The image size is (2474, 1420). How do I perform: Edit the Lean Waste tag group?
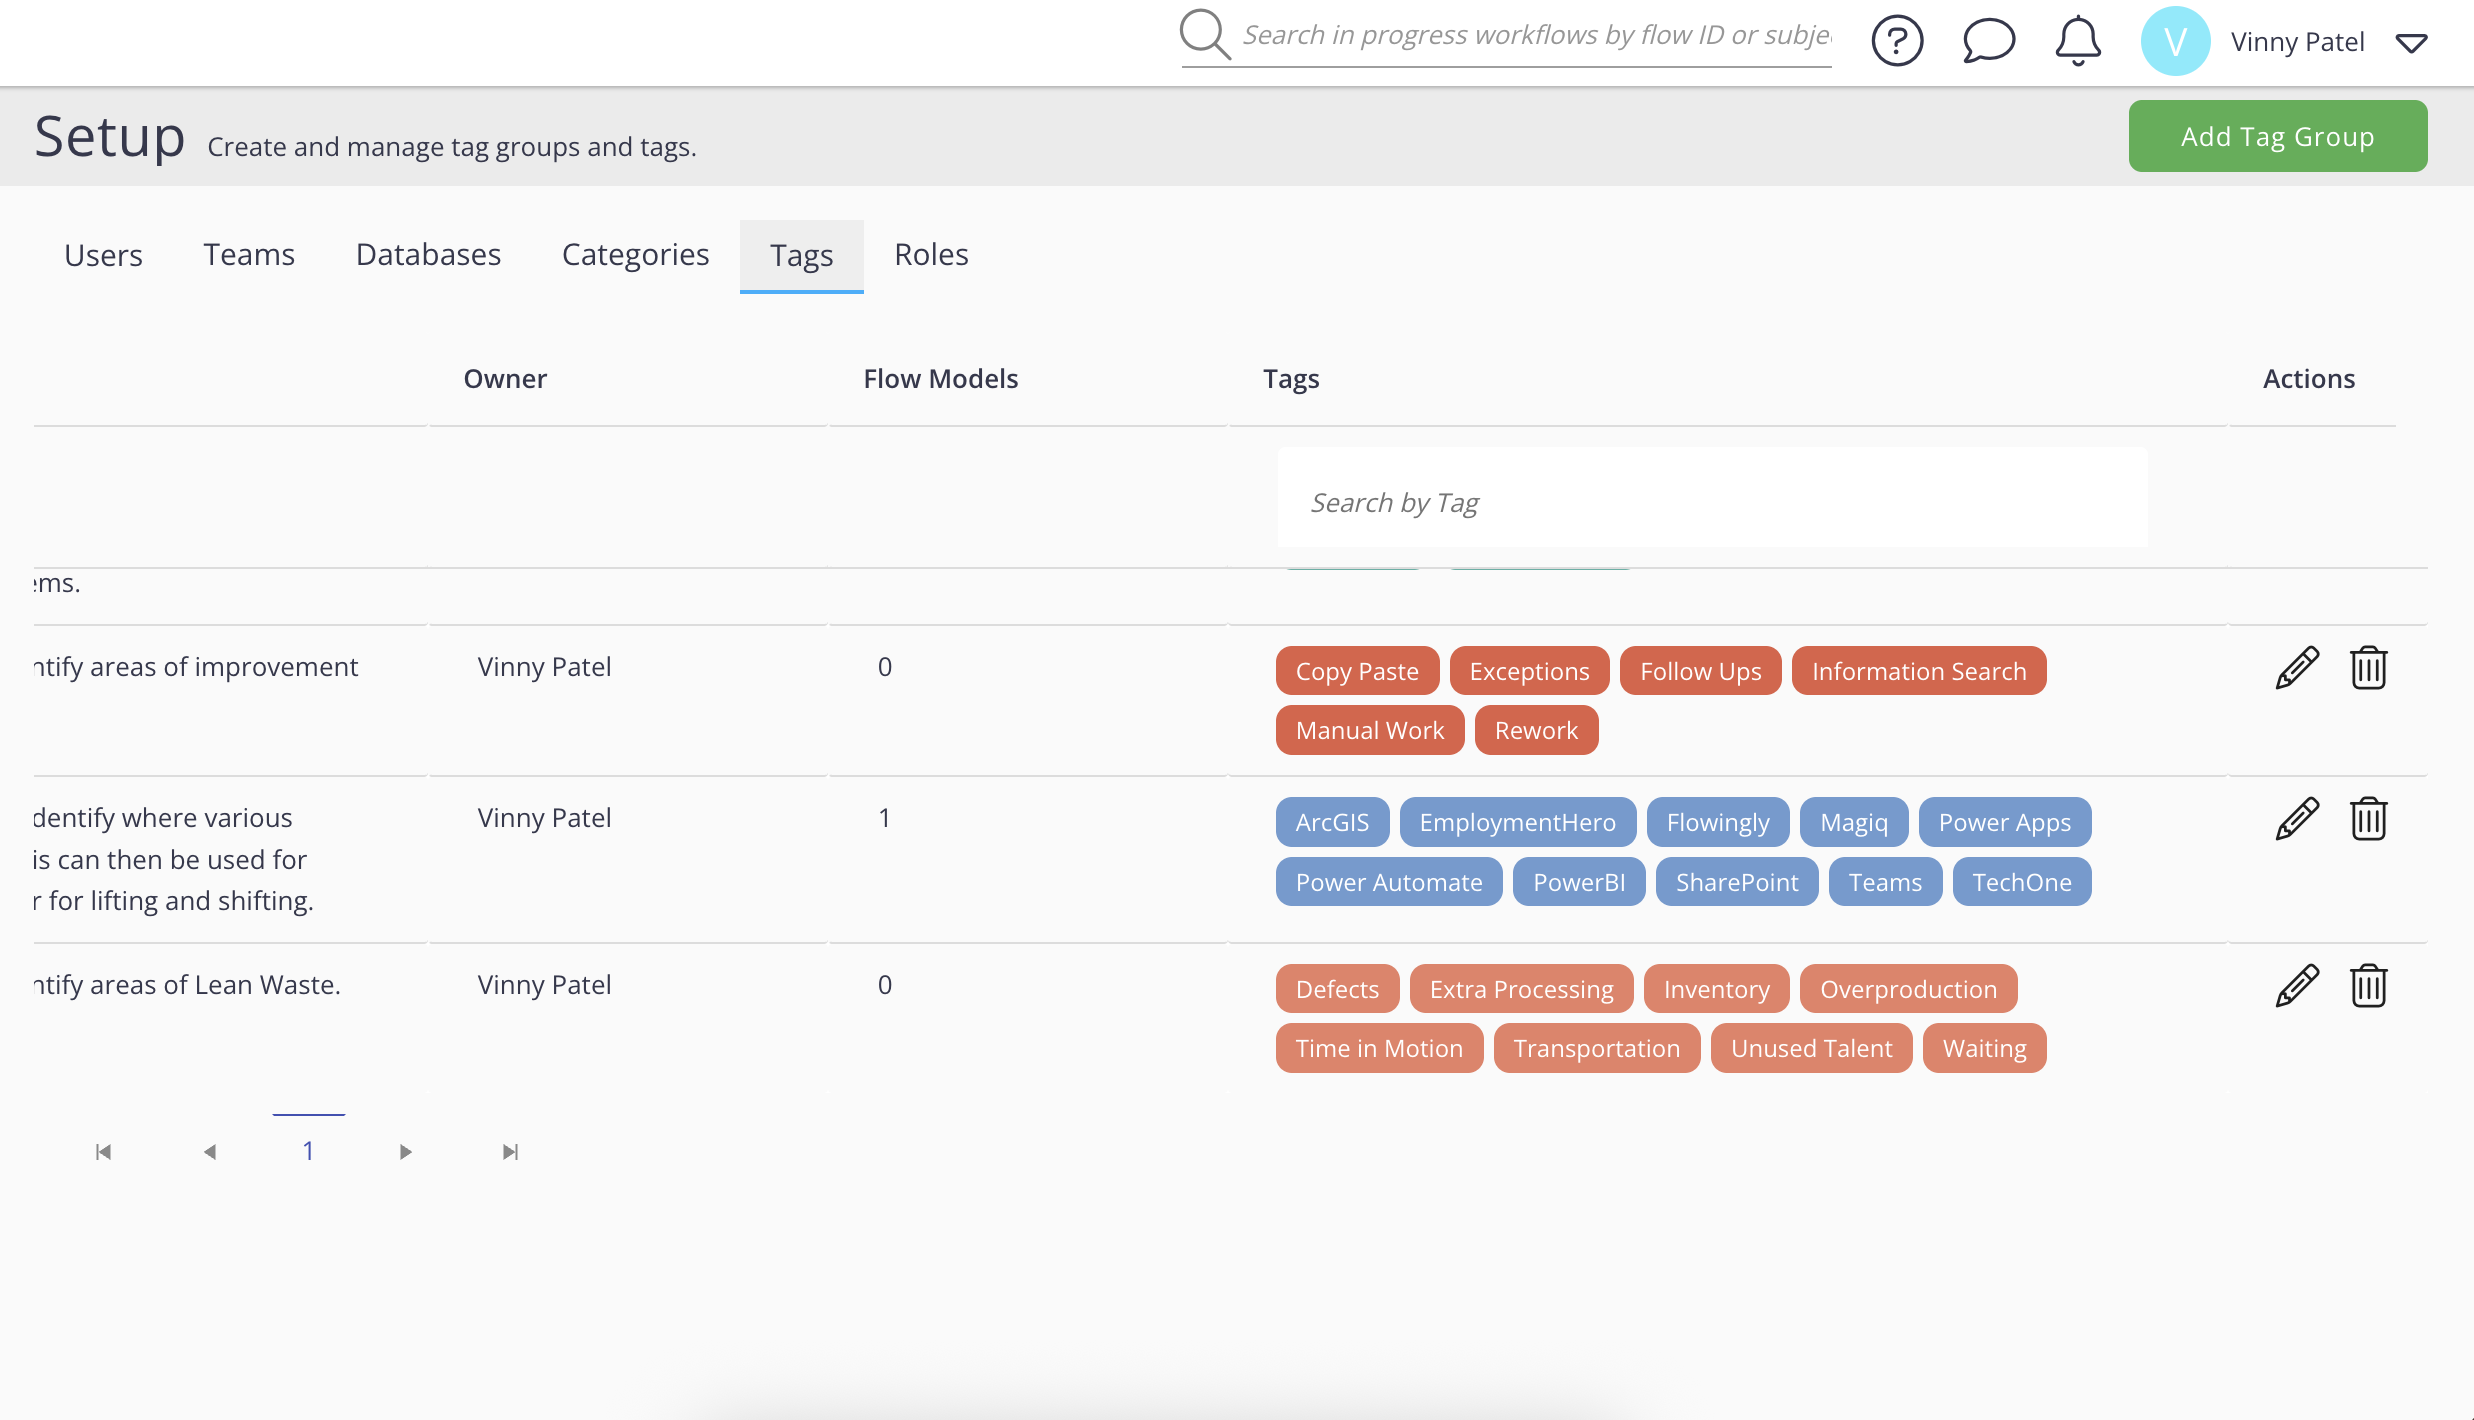(2297, 986)
